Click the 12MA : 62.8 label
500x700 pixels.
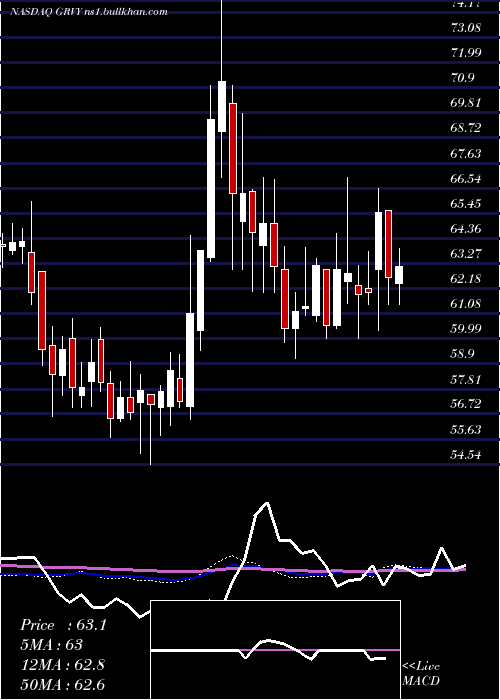tap(62, 664)
